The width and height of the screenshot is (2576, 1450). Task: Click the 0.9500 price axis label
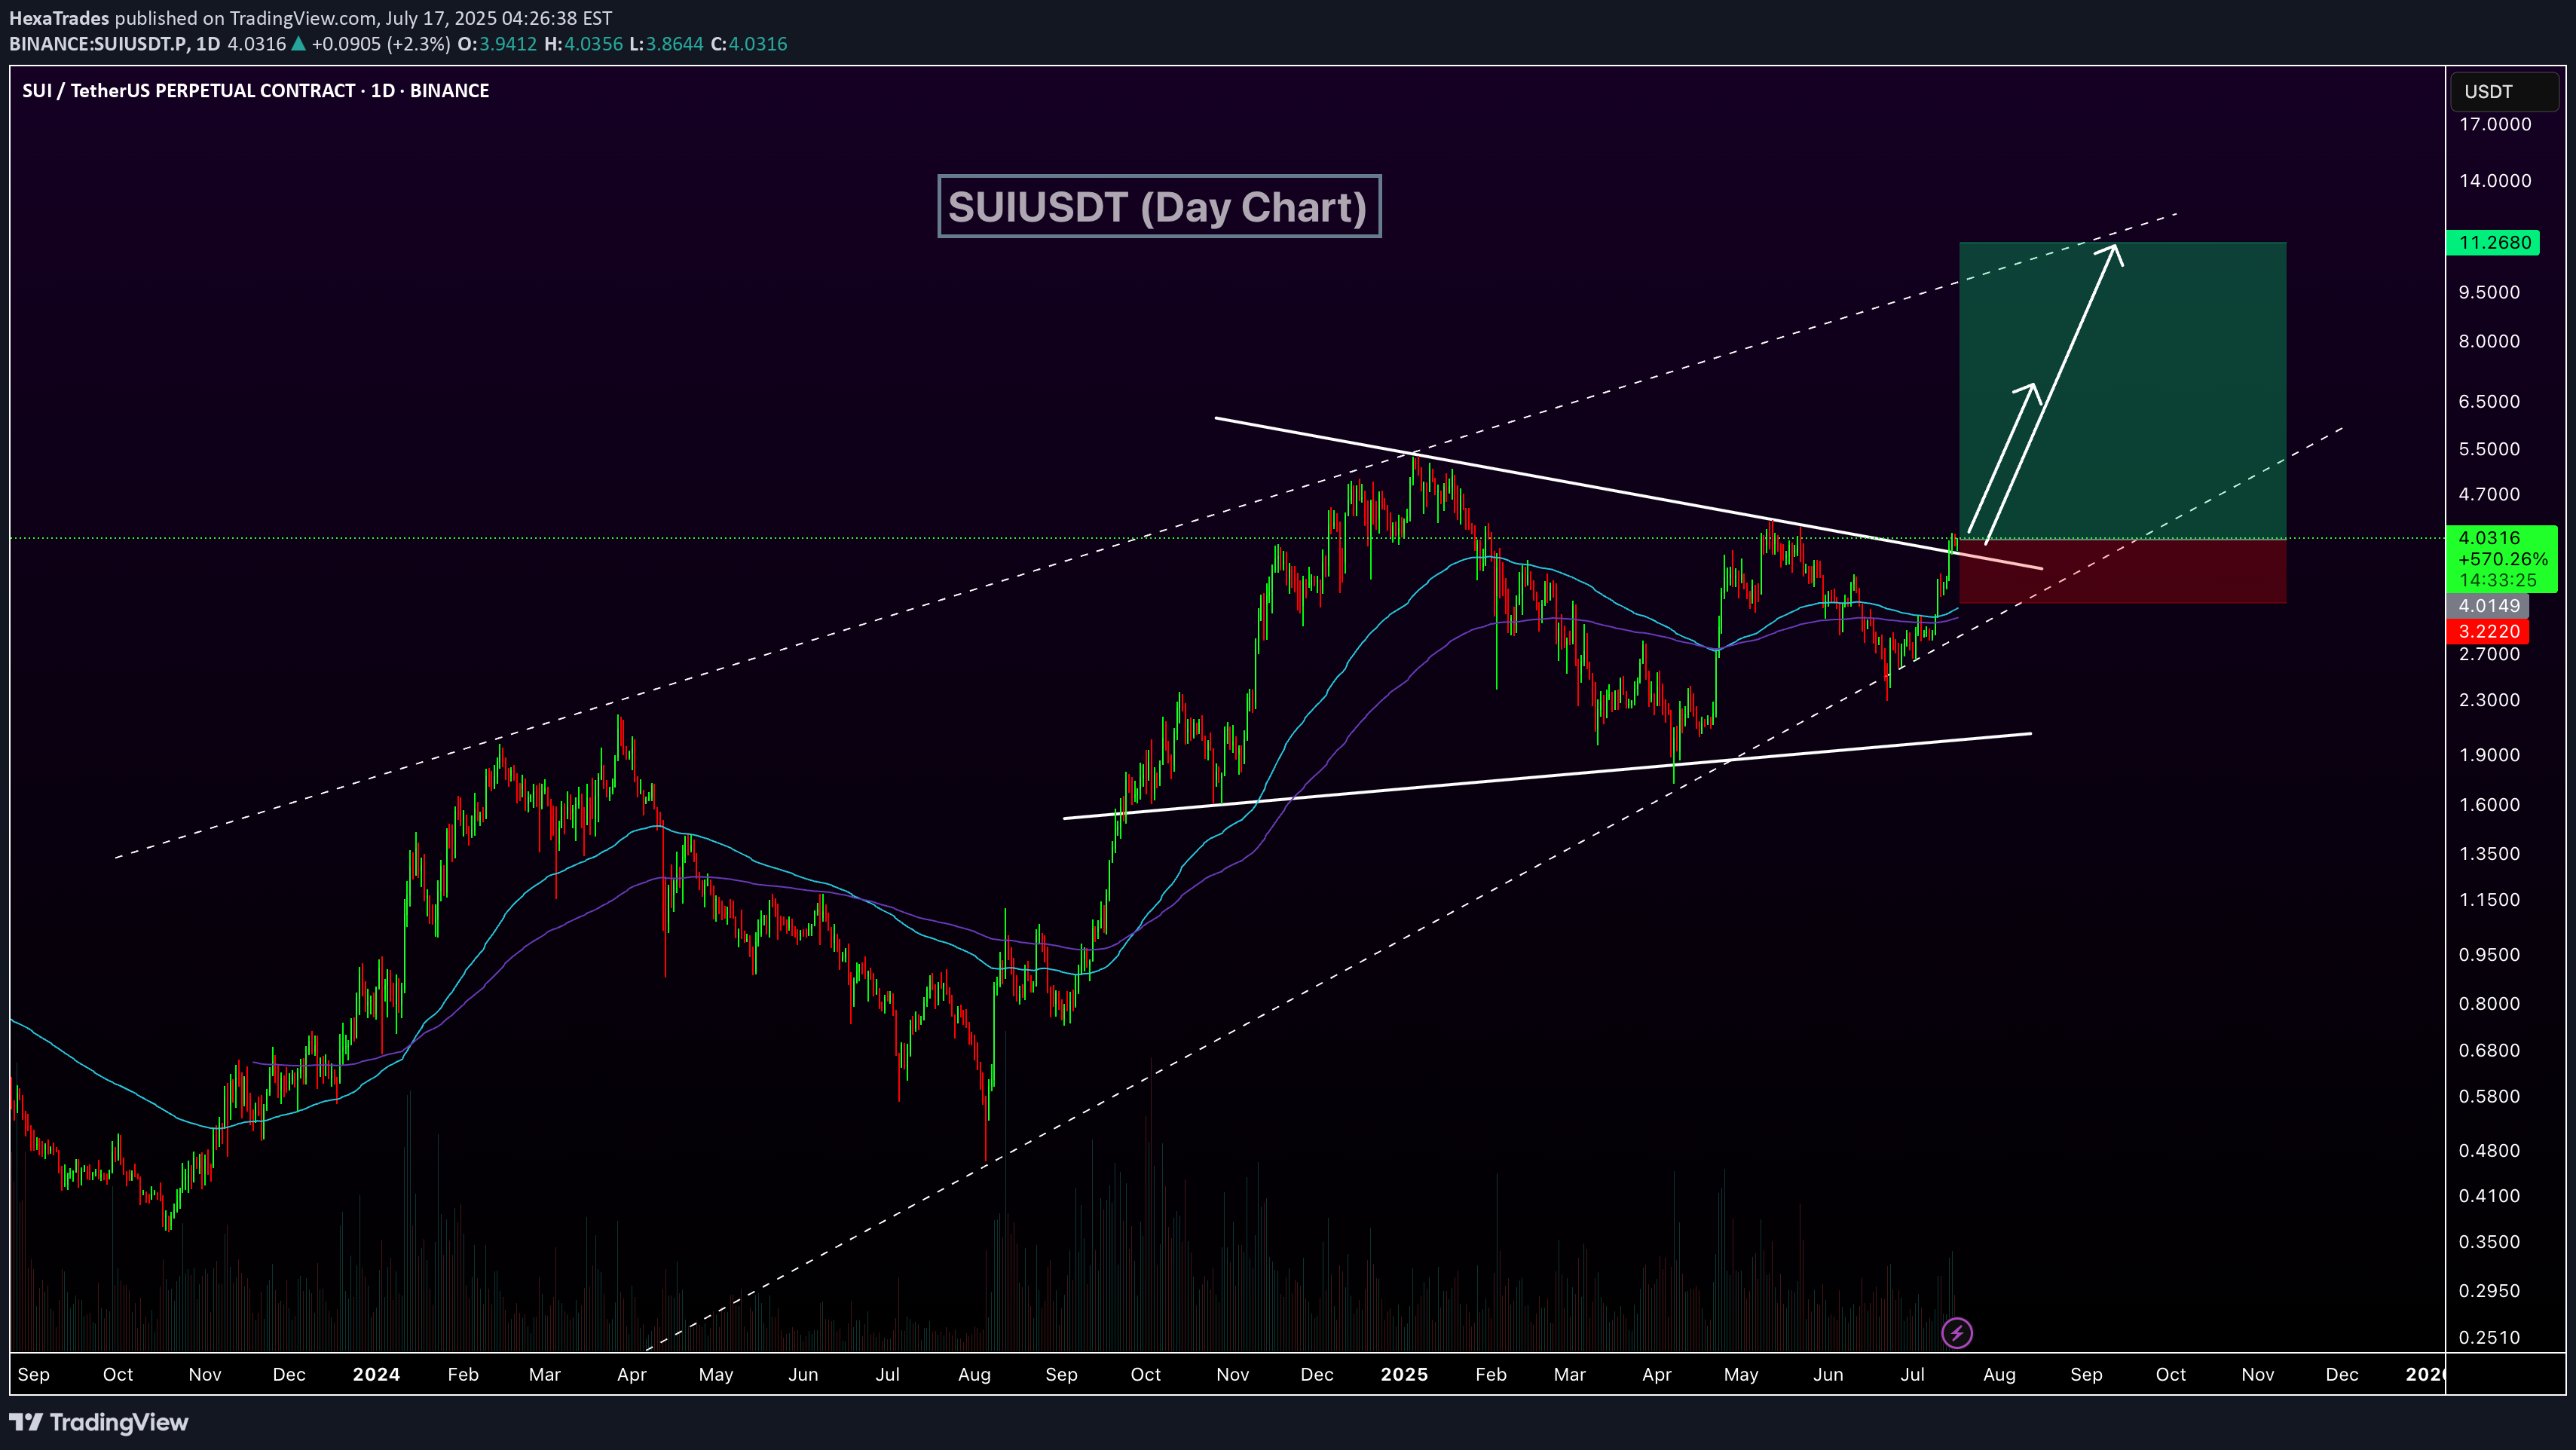point(2489,955)
